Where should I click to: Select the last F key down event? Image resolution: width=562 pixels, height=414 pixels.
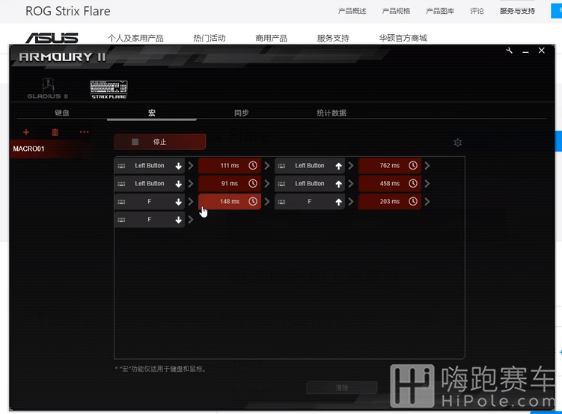click(x=149, y=219)
